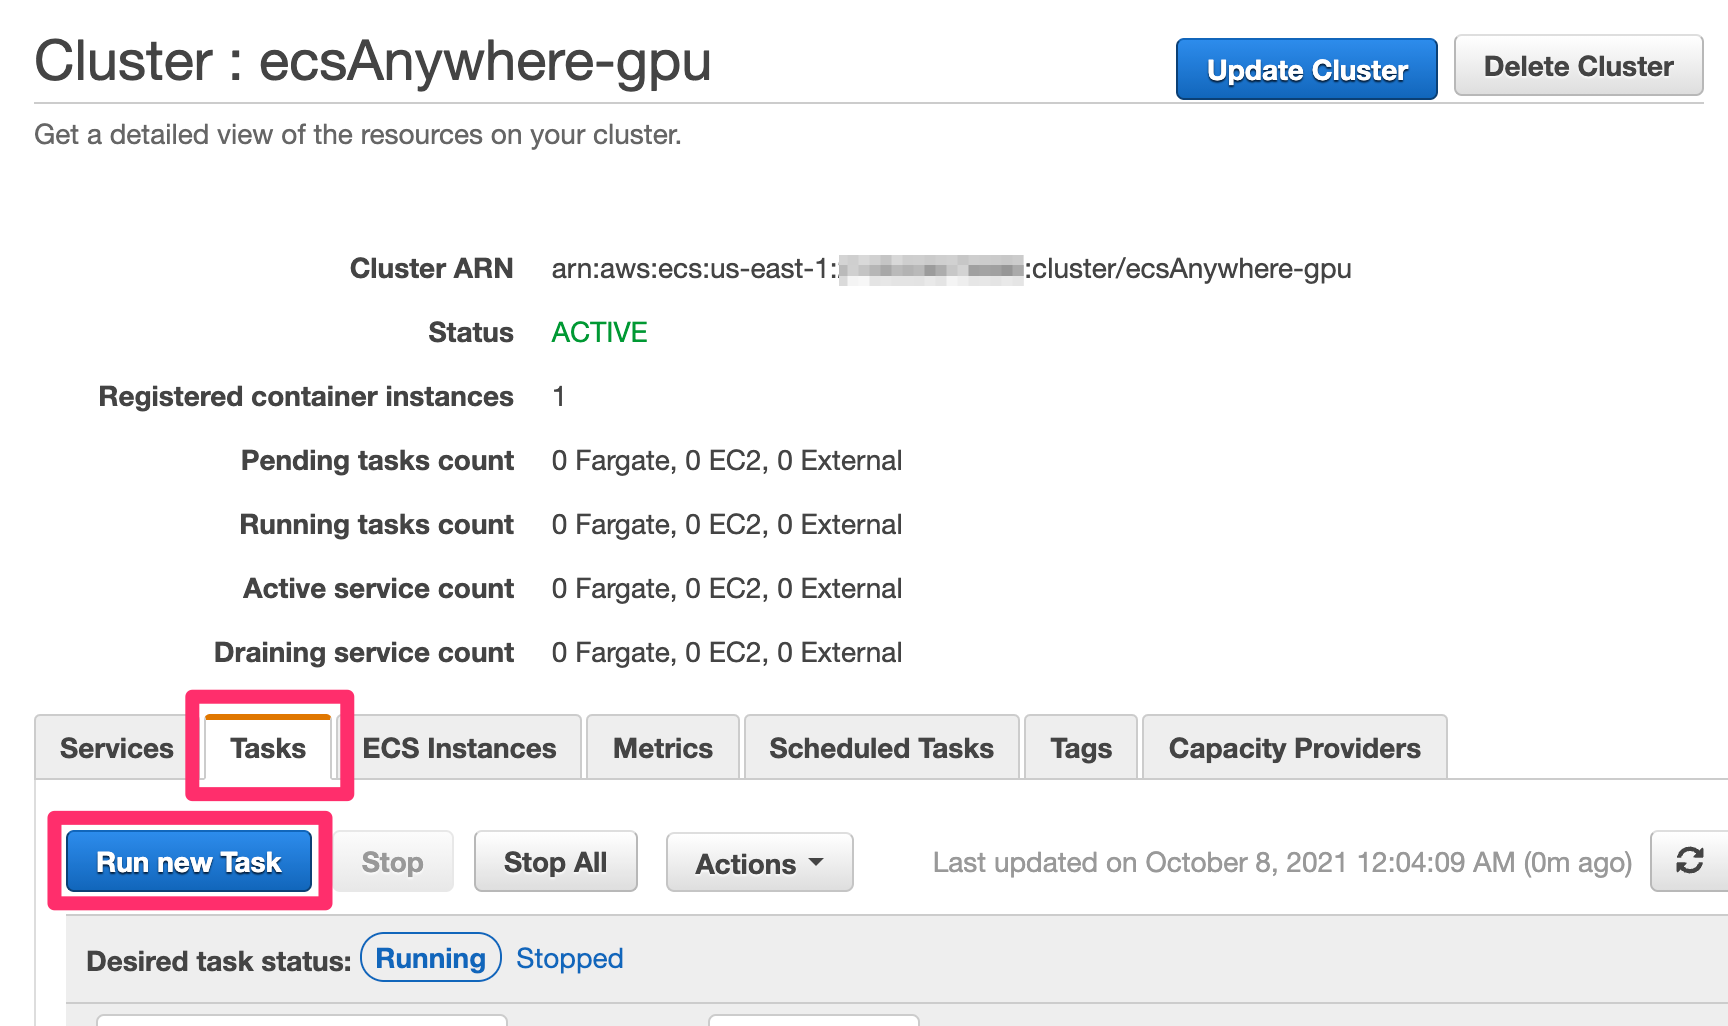Switch to the ECS Instances tab
Viewport: 1728px width, 1026px height.
pyautogui.click(x=459, y=748)
